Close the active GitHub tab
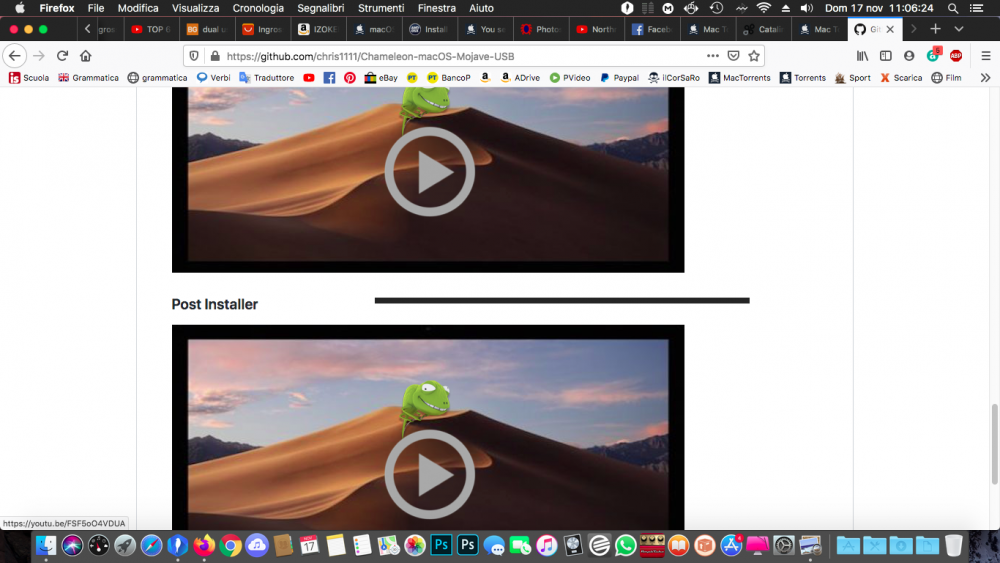 click(890, 29)
